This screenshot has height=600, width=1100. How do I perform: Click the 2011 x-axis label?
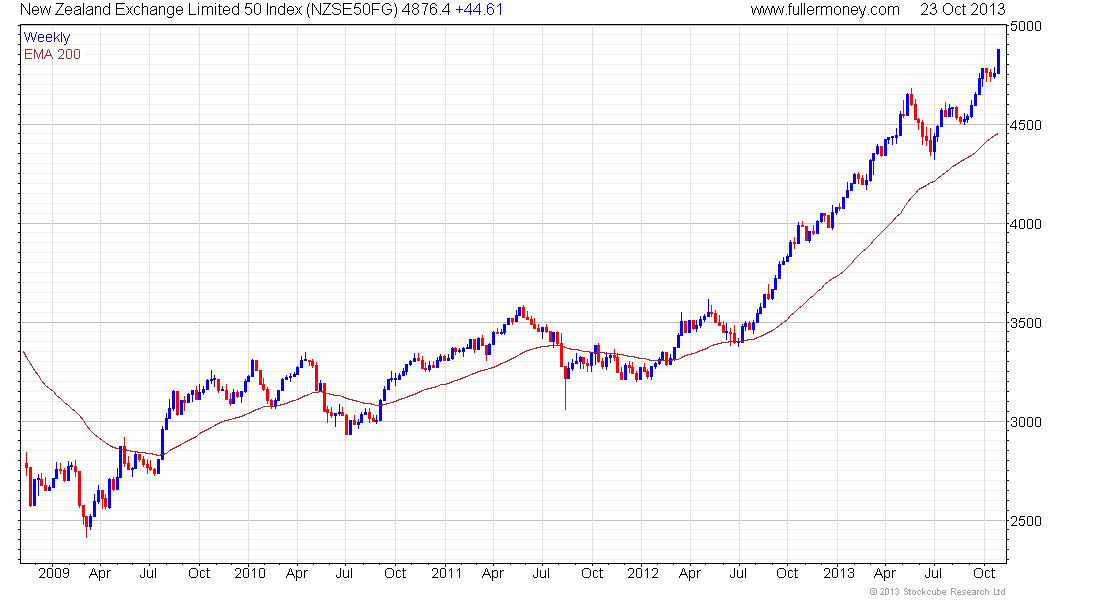point(446,573)
